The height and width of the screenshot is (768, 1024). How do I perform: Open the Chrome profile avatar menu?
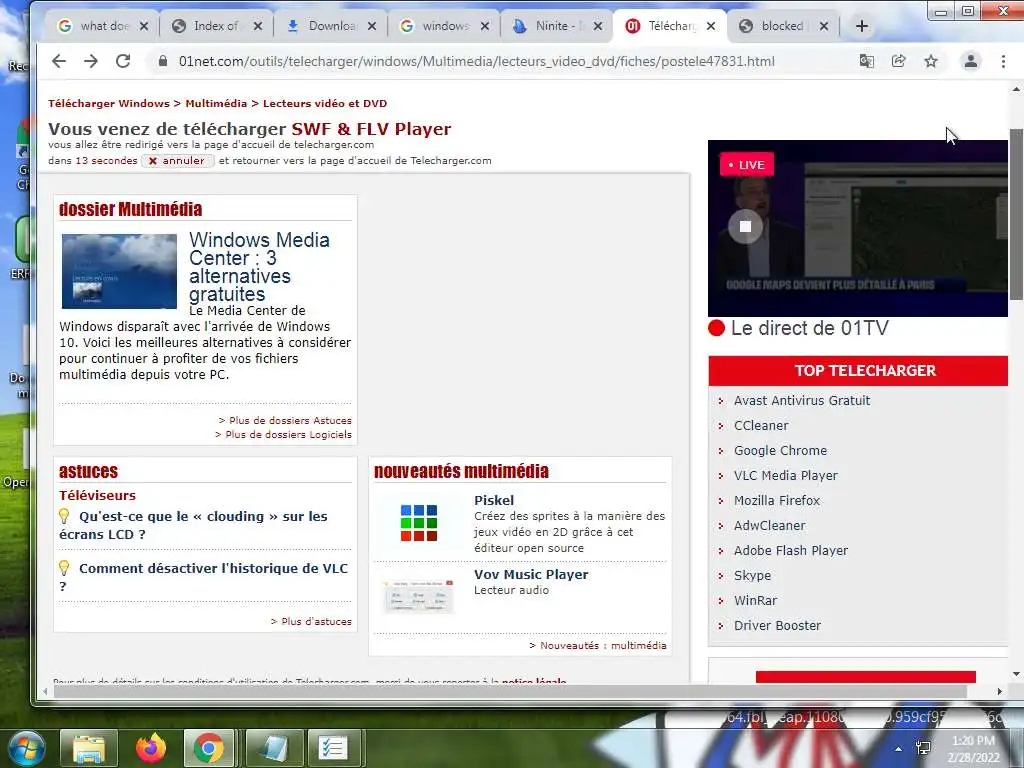[970, 61]
